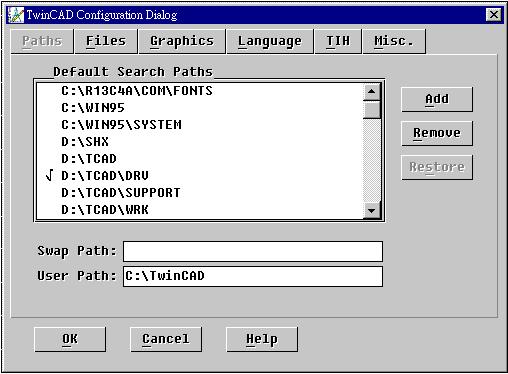Select D:\TCAD\SUPPORT in list
Image resolution: width=508 pixels, height=374 pixels.
pos(200,193)
